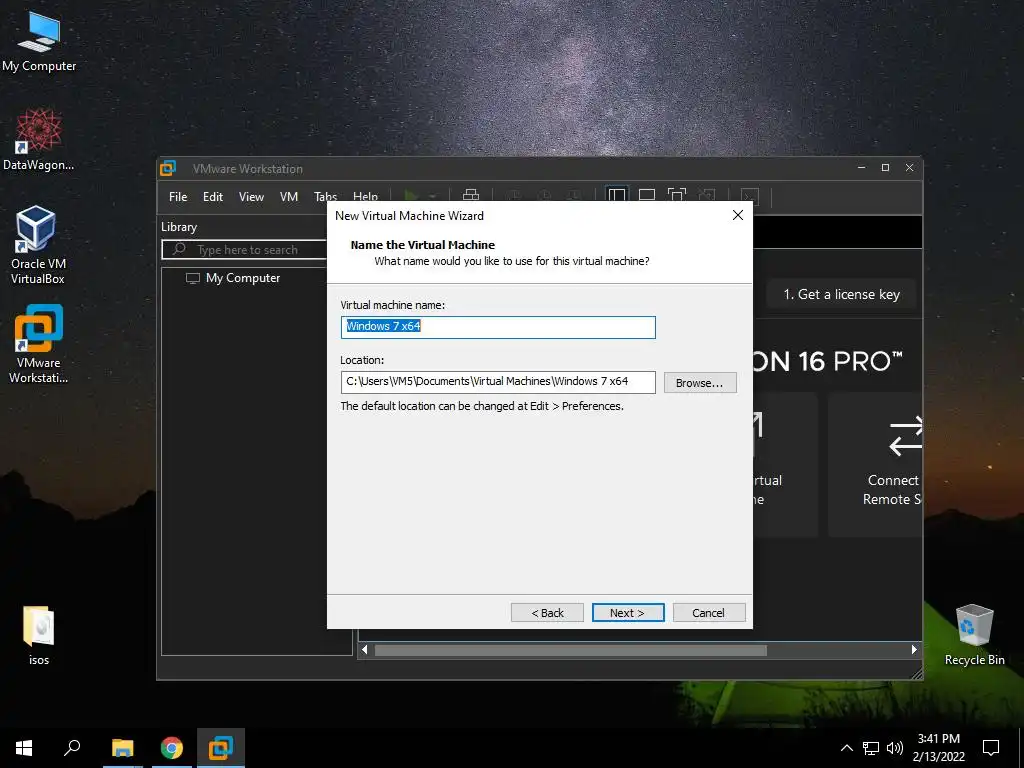Click the Virtual machine name field
Viewport: 1024px width, 768px height.
(498, 327)
